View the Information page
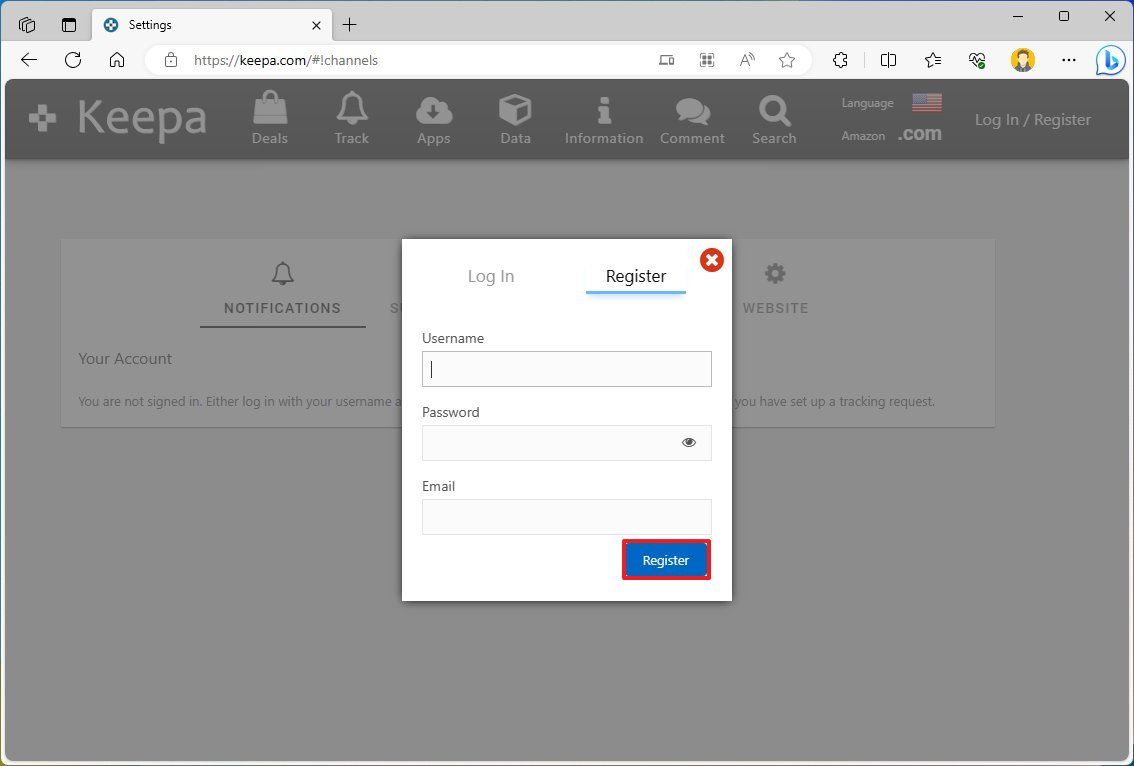Screen dimensions: 1134x766 pos(603,118)
